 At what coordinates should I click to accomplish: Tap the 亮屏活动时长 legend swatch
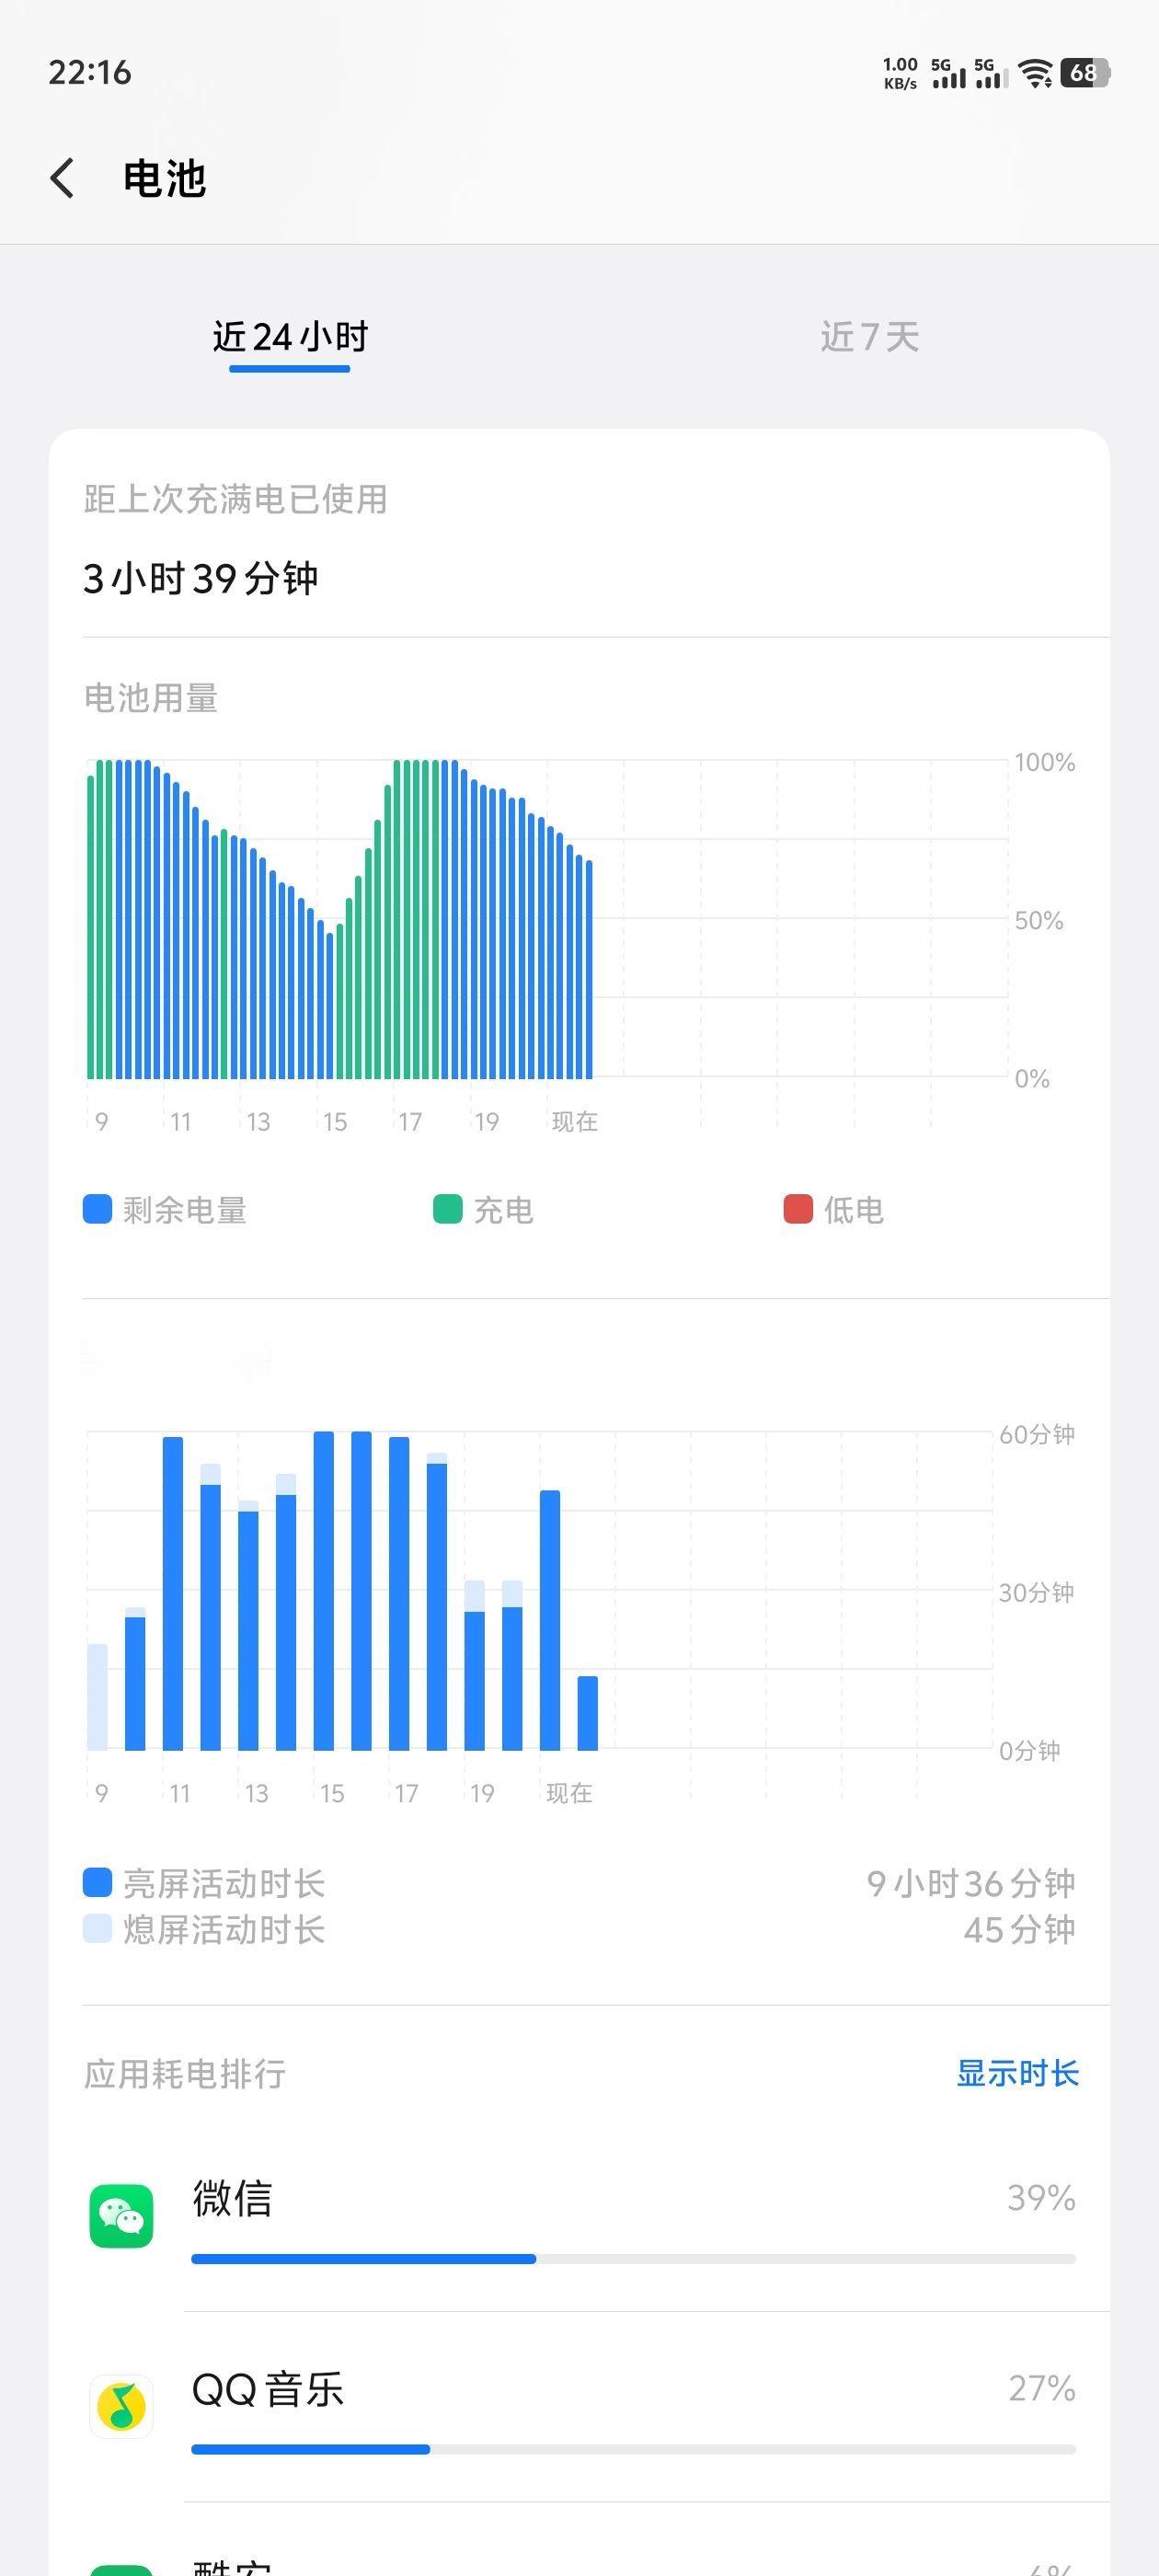click(x=97, y=1882)
